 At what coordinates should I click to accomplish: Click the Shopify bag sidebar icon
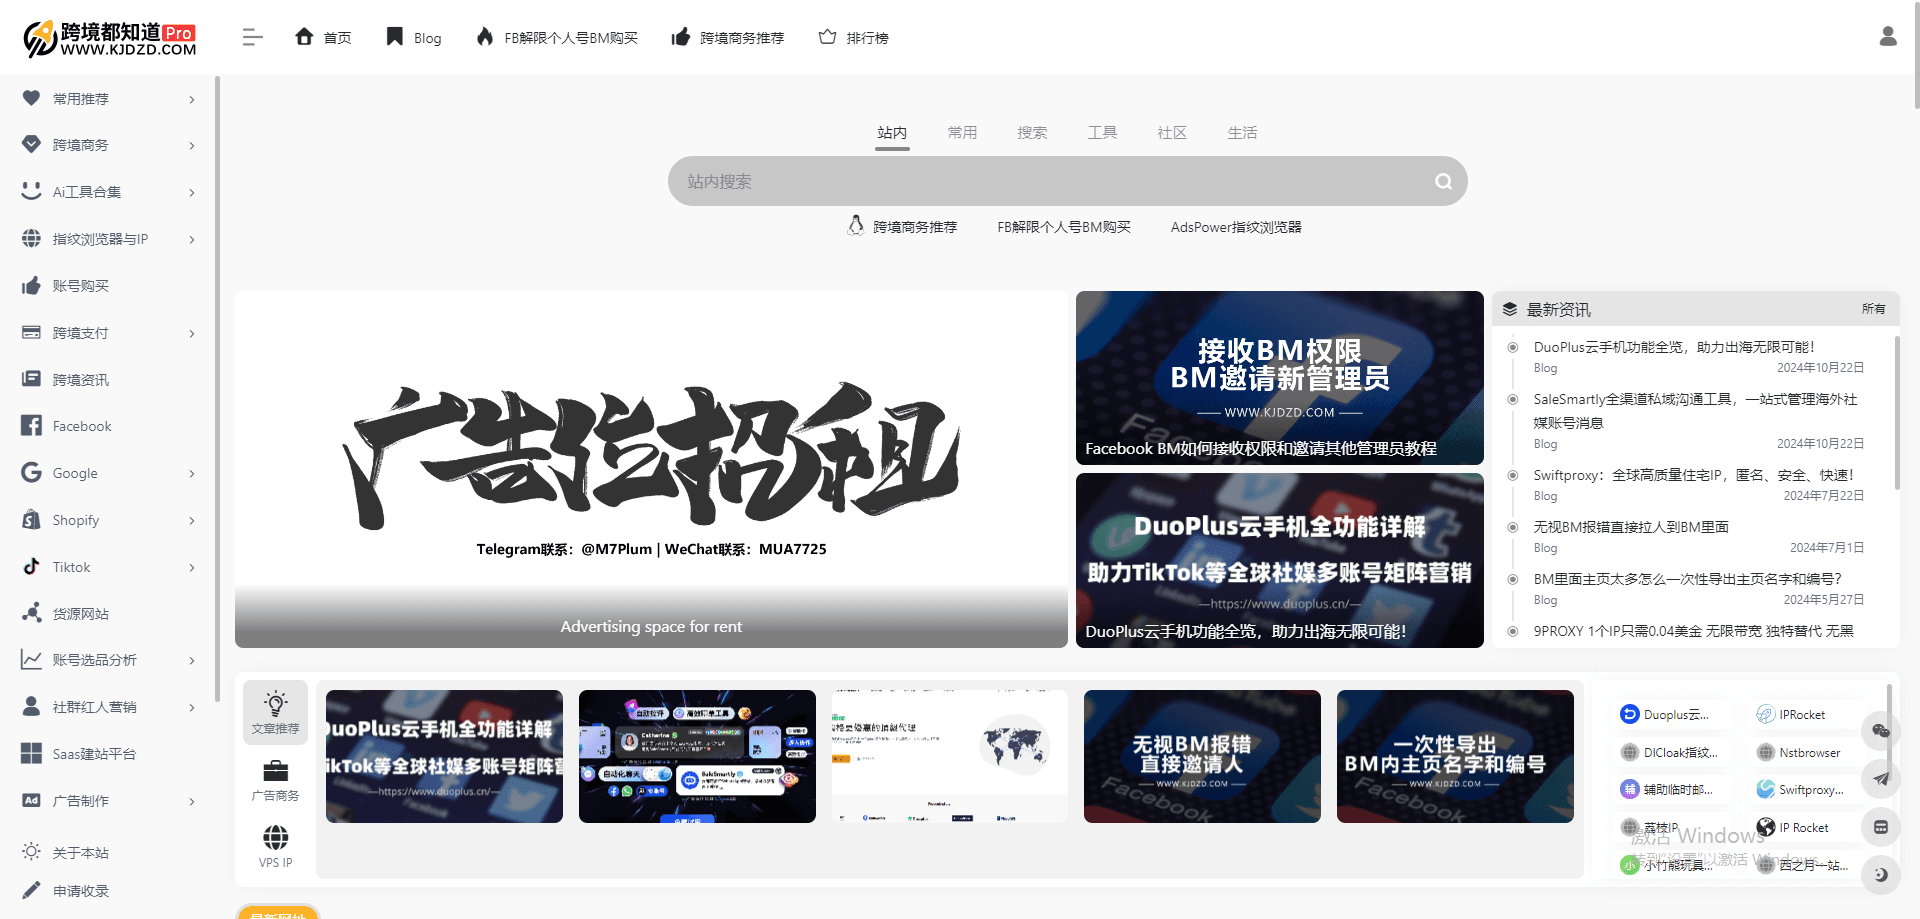point(32,519)
